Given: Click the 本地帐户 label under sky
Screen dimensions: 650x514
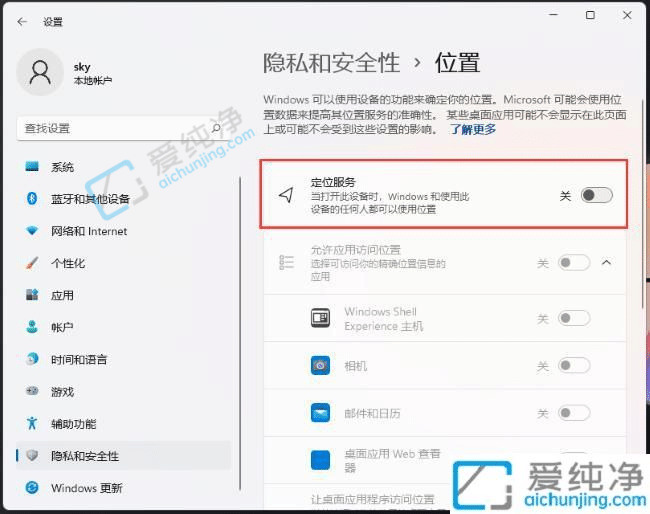Looking at the screenshot, I should (93, 80).
